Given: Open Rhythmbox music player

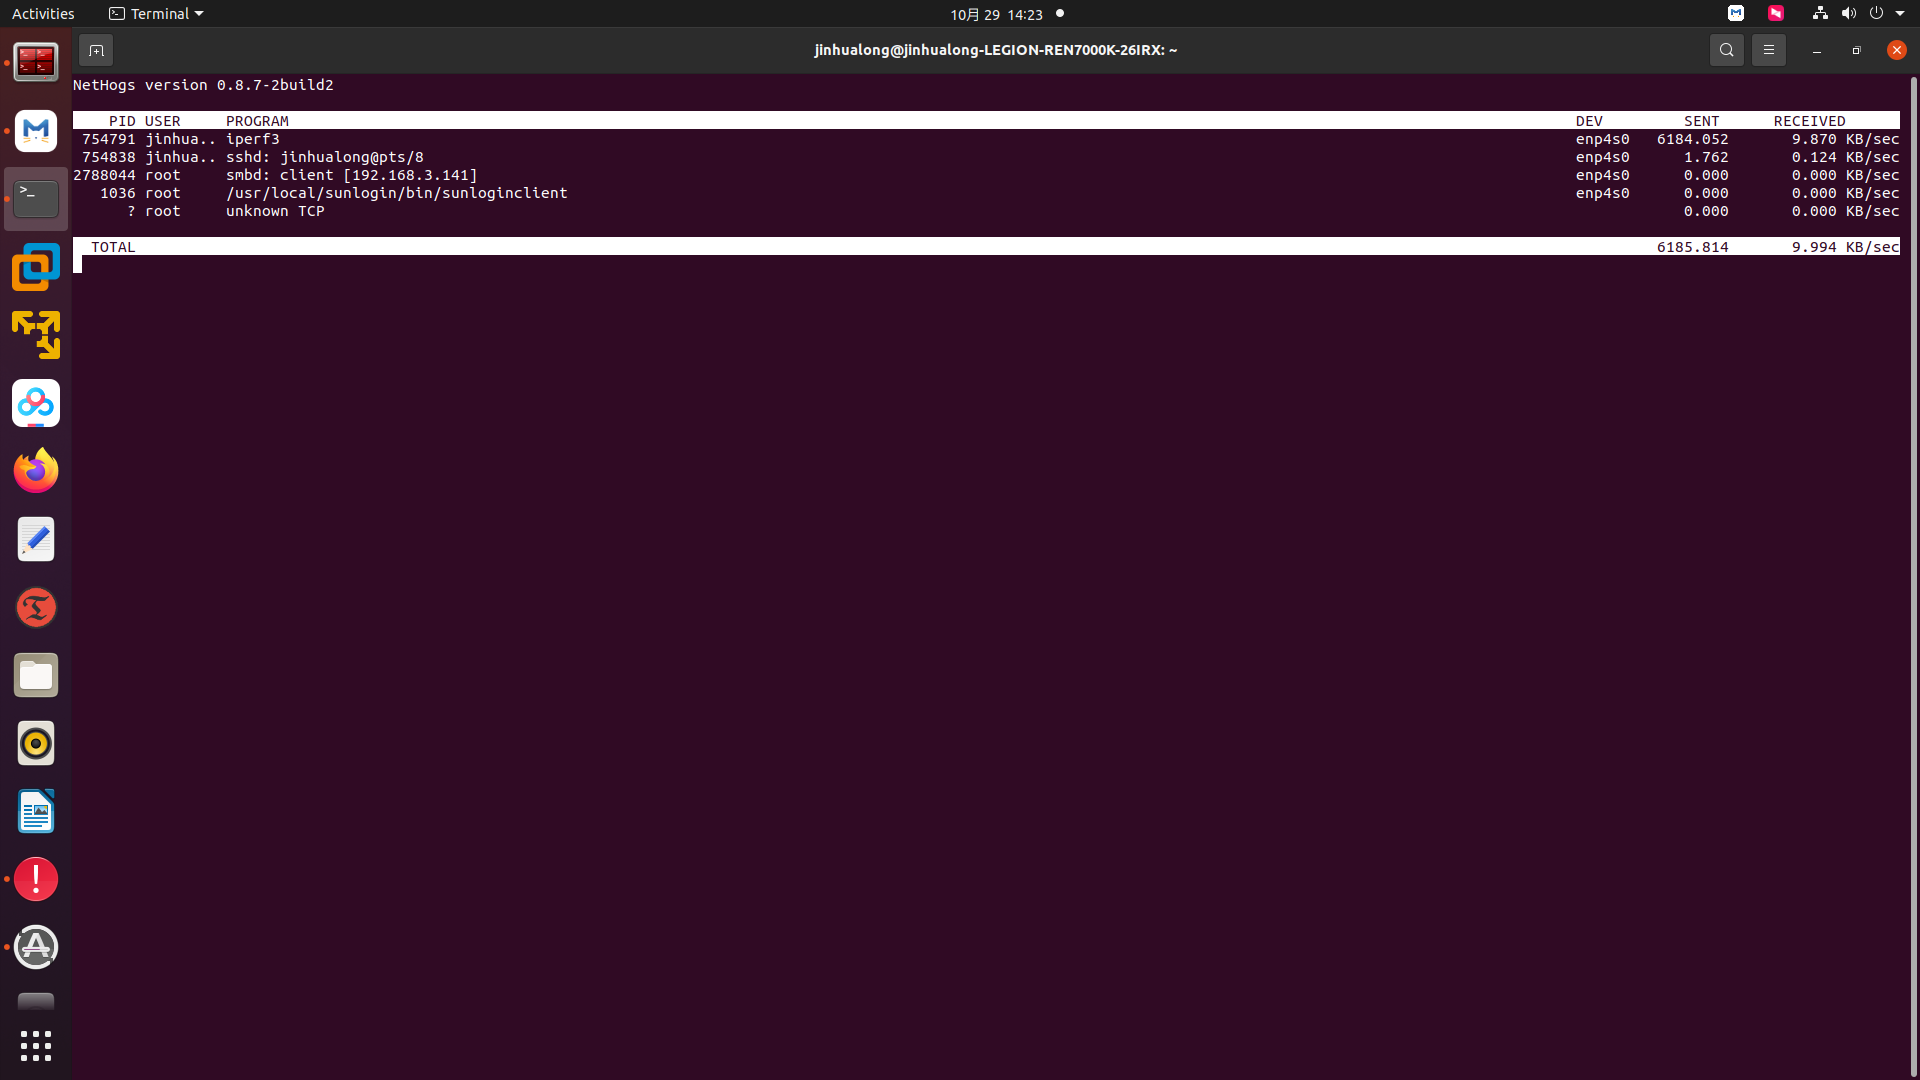Looking at the screenshot, I should (36, 744).
